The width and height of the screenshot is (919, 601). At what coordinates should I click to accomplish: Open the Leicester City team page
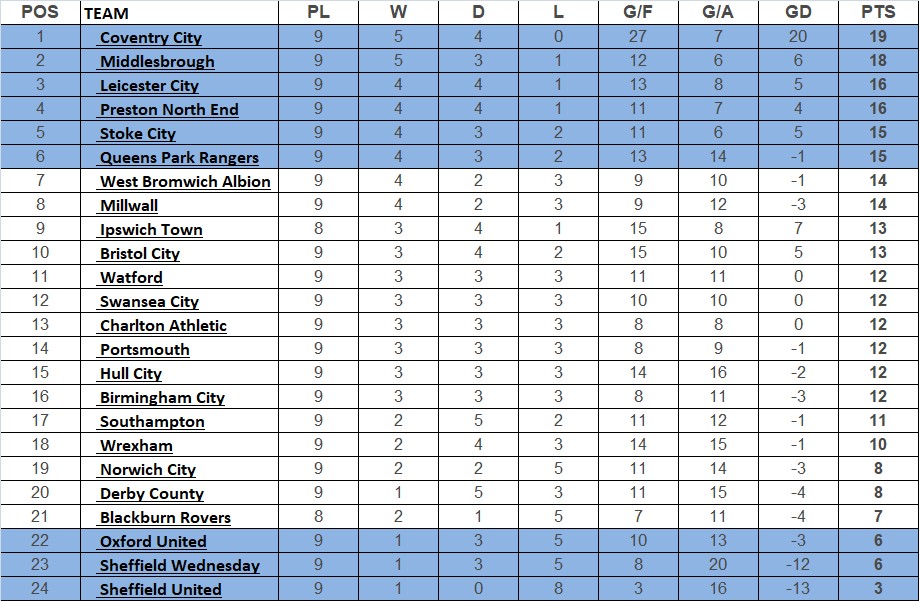(x=149, y=86)
